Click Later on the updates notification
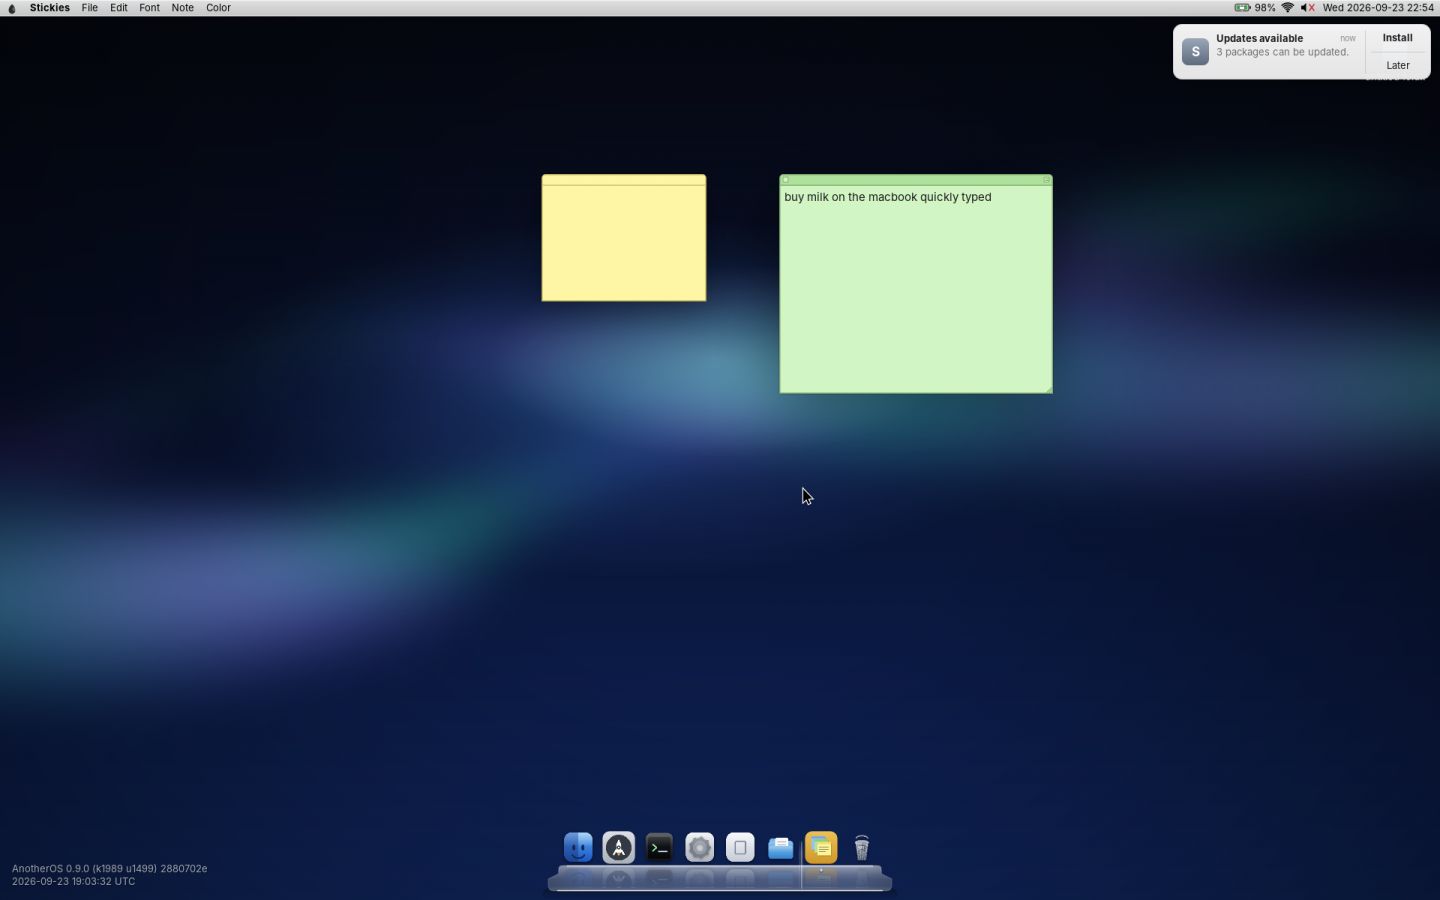Image resolution: width=1440 pixels, height=900 pixels. pyautogui.click(x=1397, y=65)
